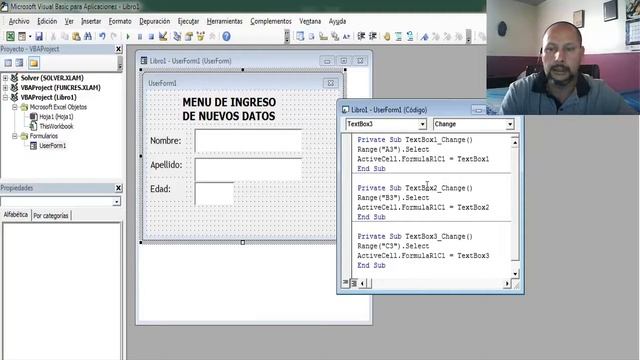Click the List Constants icon
This screenshot has width=640, height=360.
tap(311, 36)
